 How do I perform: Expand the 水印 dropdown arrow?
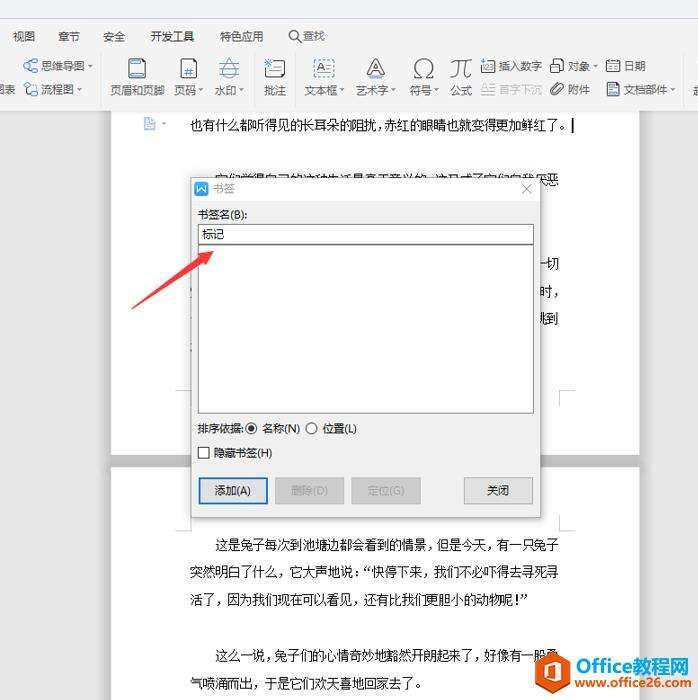(241, 90)
